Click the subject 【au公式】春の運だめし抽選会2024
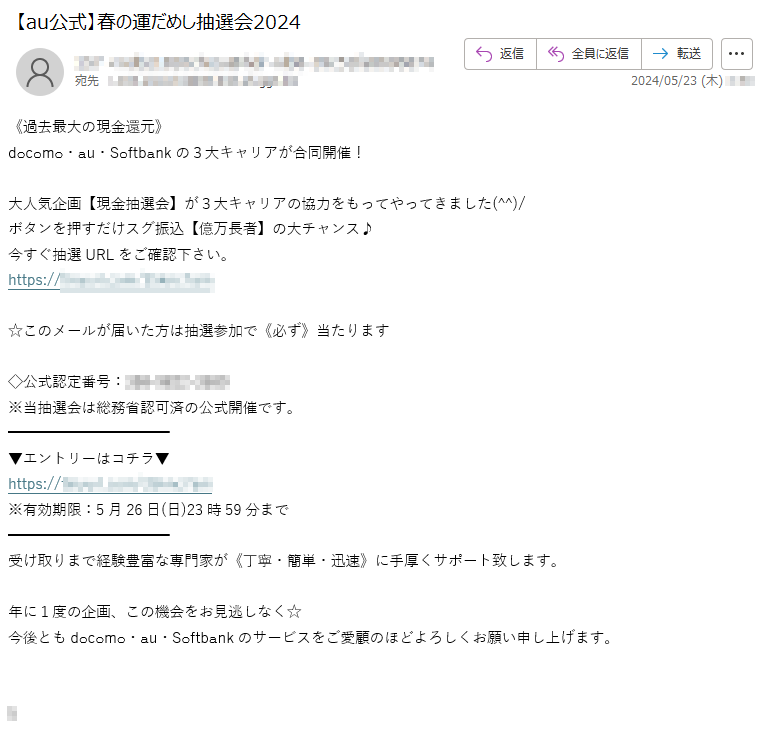This screenshot has width=762, height=730. click(156, 22)
